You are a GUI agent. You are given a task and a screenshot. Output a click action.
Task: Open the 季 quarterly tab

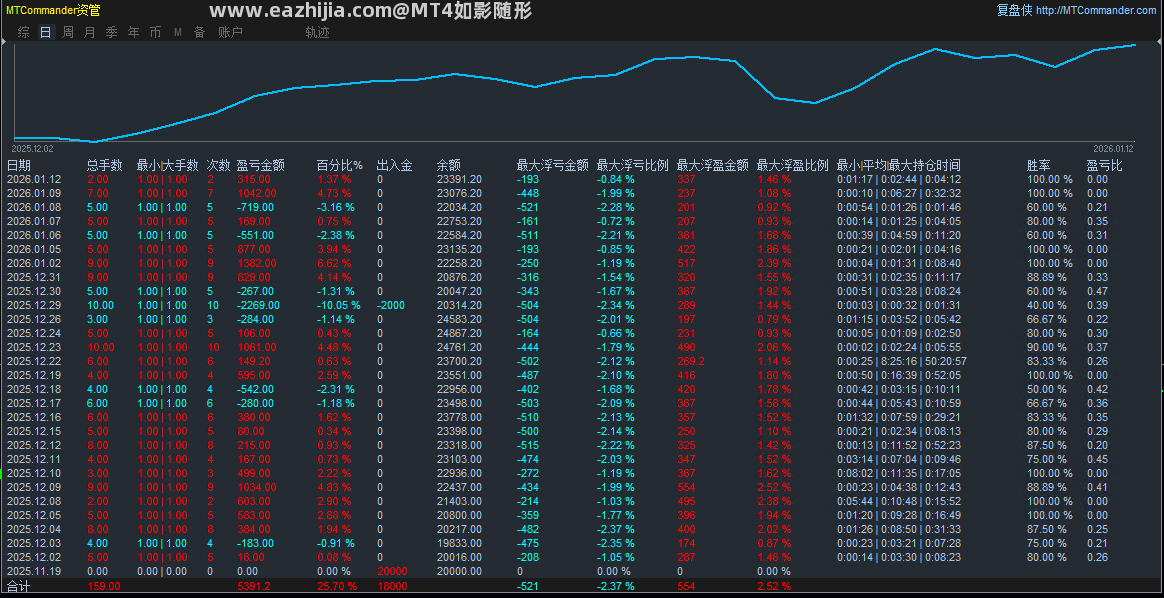click(x=111, y=32)
